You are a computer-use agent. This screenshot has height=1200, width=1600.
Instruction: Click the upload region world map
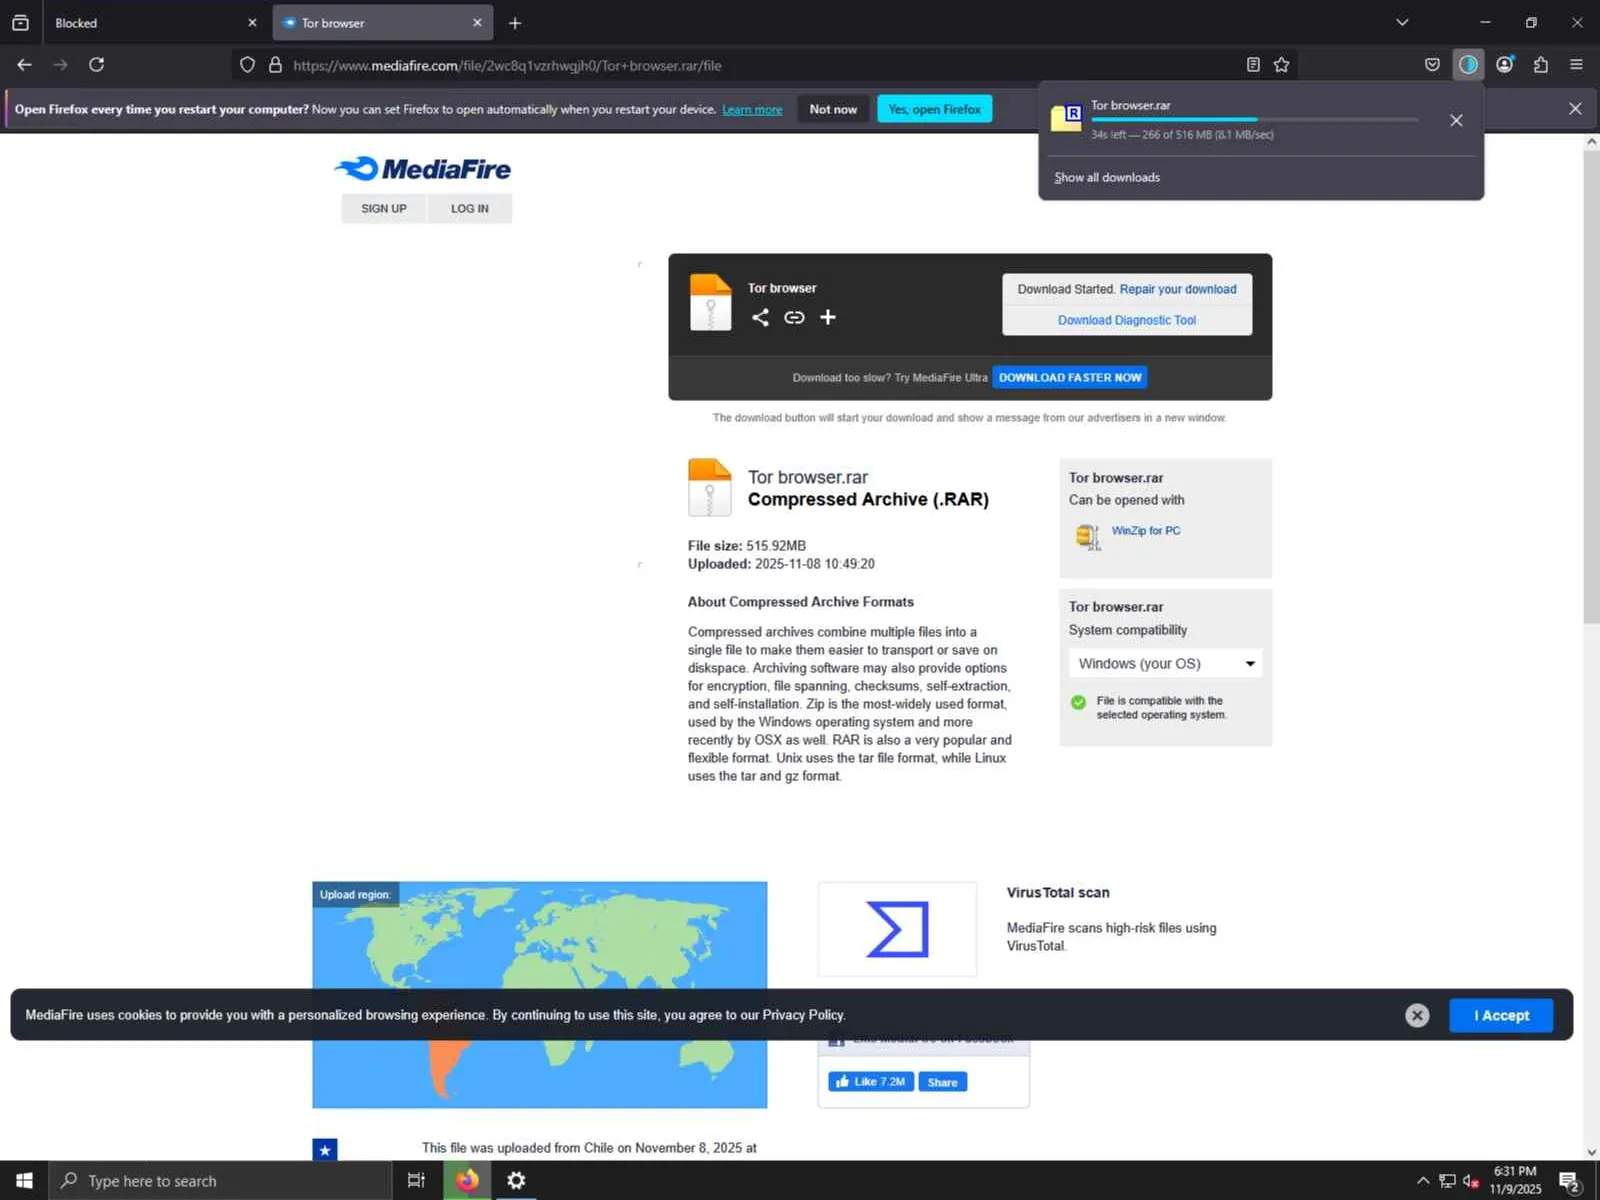(540, 994)
